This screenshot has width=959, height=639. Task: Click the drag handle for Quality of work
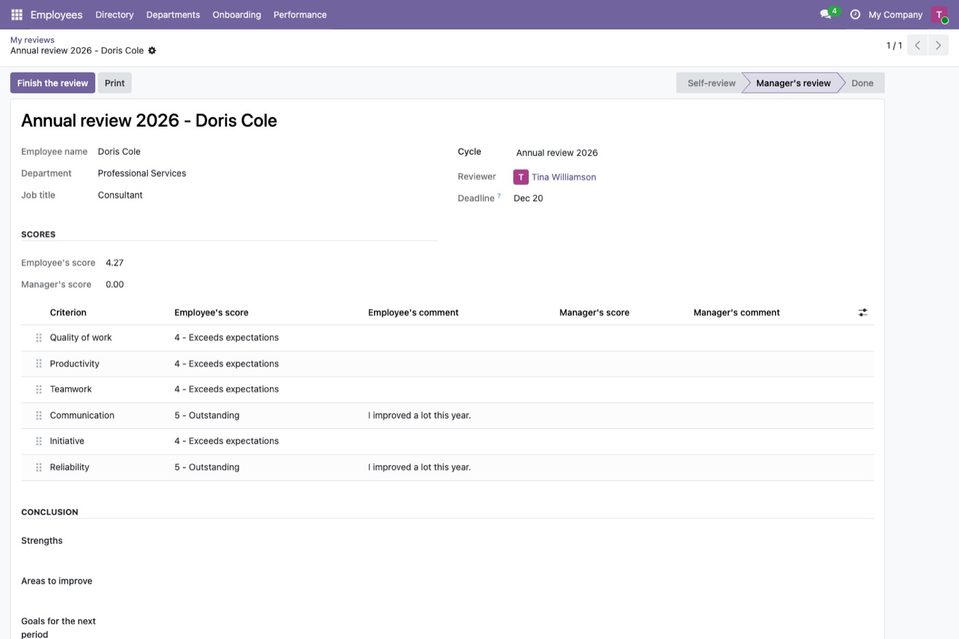coord(39,338)
